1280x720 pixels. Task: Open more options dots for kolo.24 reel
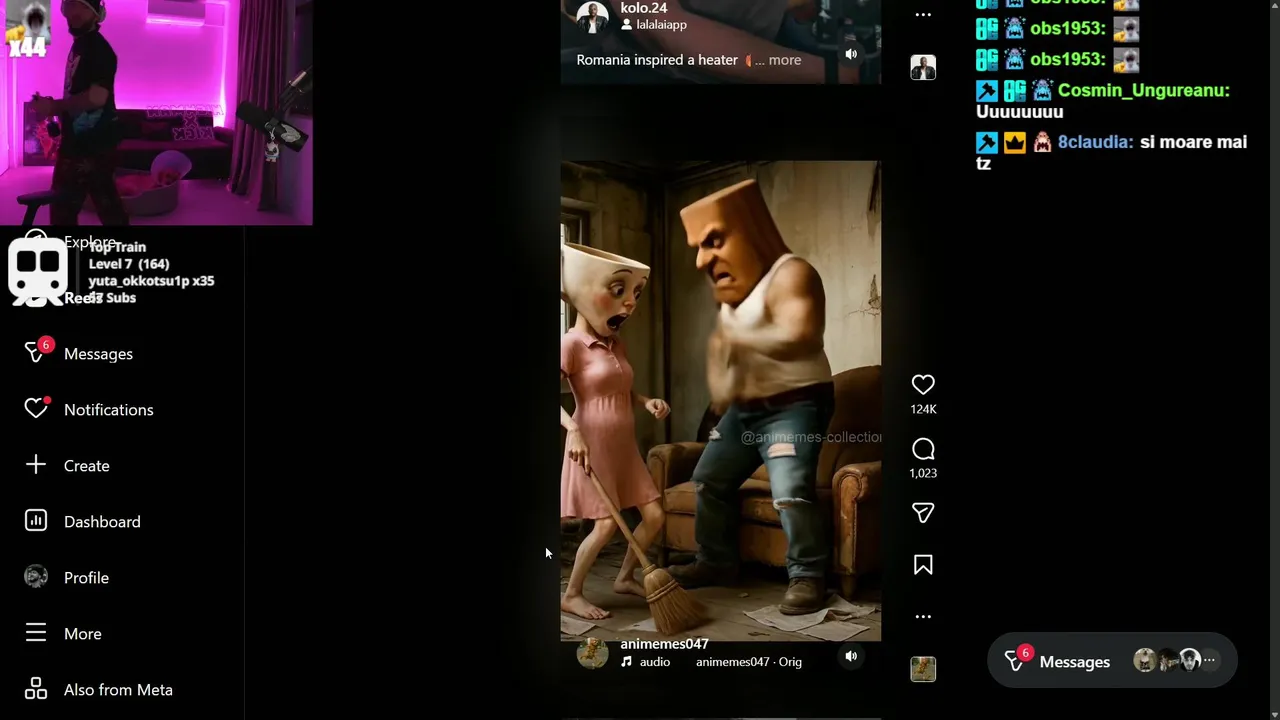pyautogui.click(x=923, y=15)
